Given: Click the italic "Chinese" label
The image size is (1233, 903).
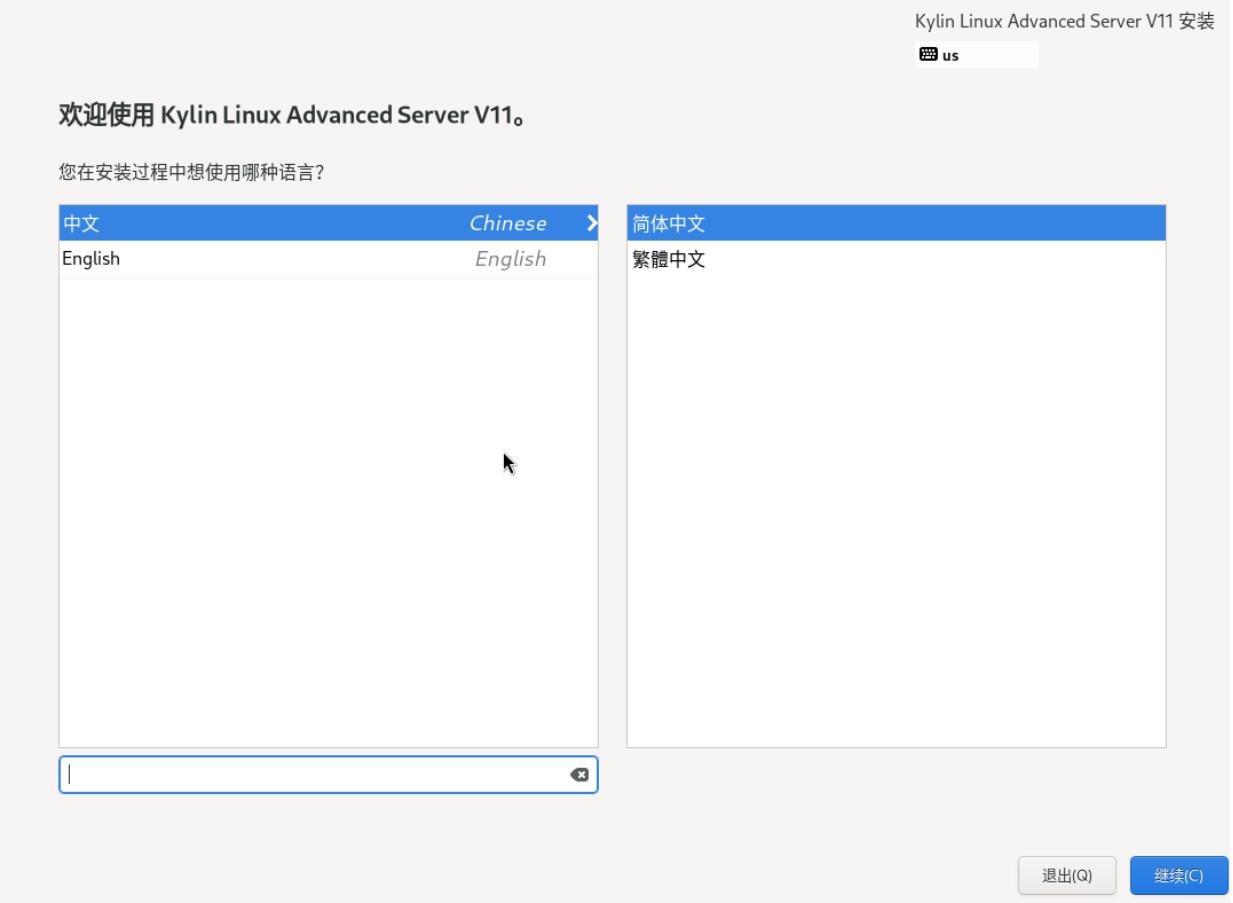Looking at the screenshot, I should 508,223.
